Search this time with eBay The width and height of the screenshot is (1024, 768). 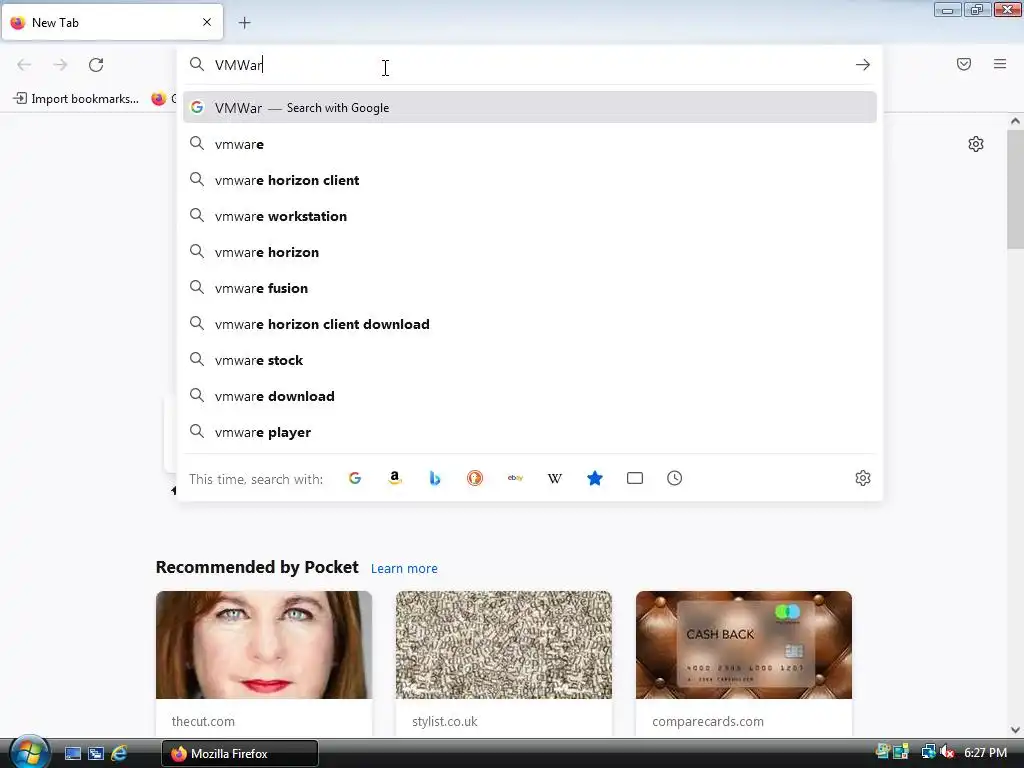515,478
